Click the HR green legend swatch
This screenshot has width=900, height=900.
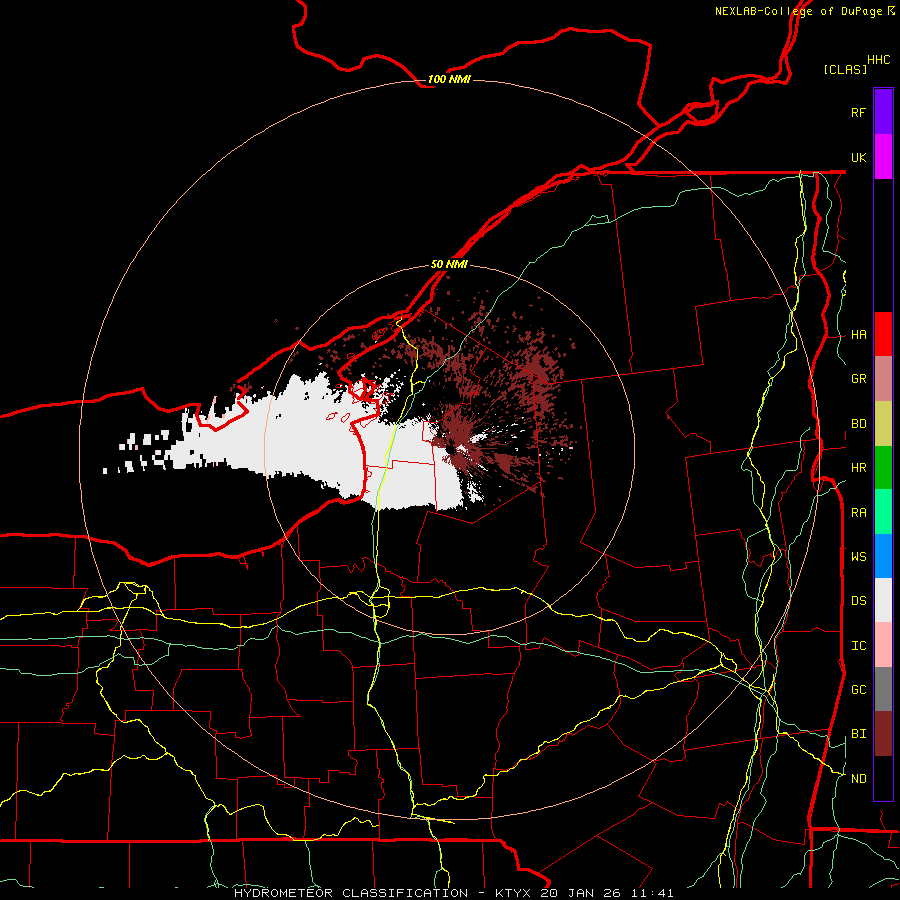pyautogui.click(x=883, y=467)
